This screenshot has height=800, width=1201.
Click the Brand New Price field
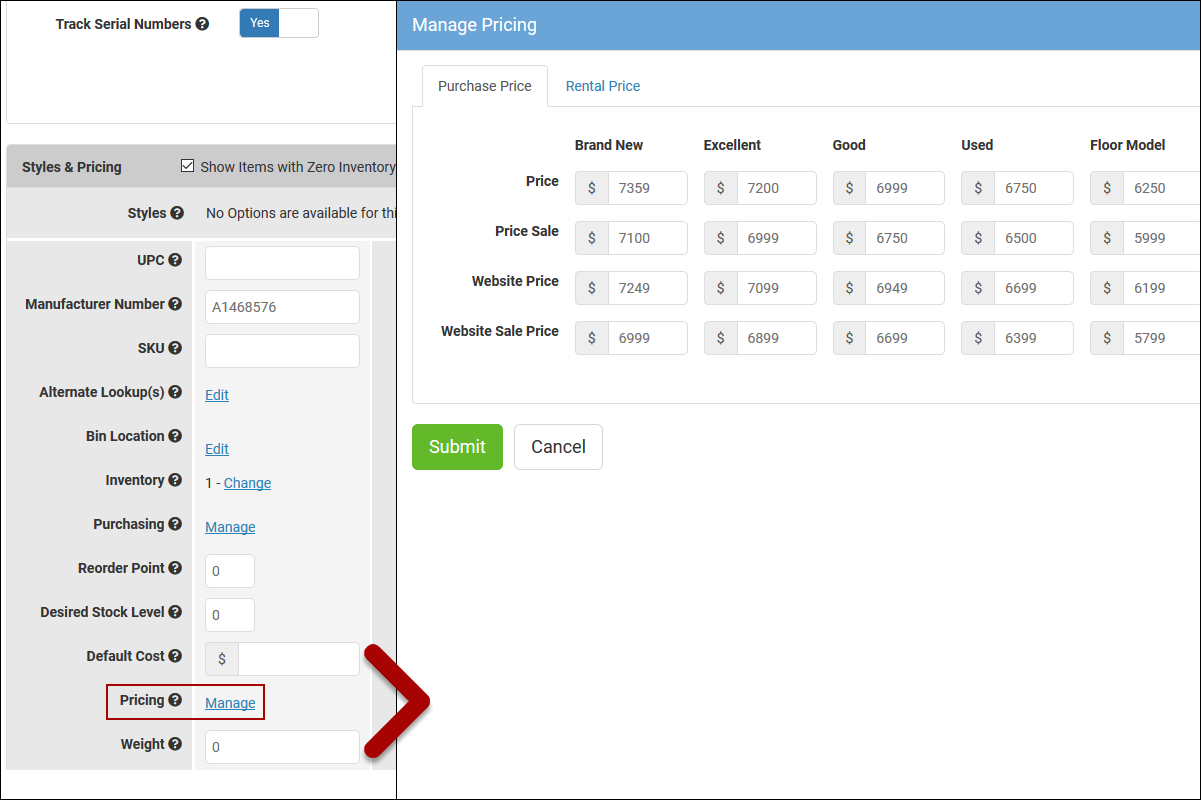[x=647, y=188]
